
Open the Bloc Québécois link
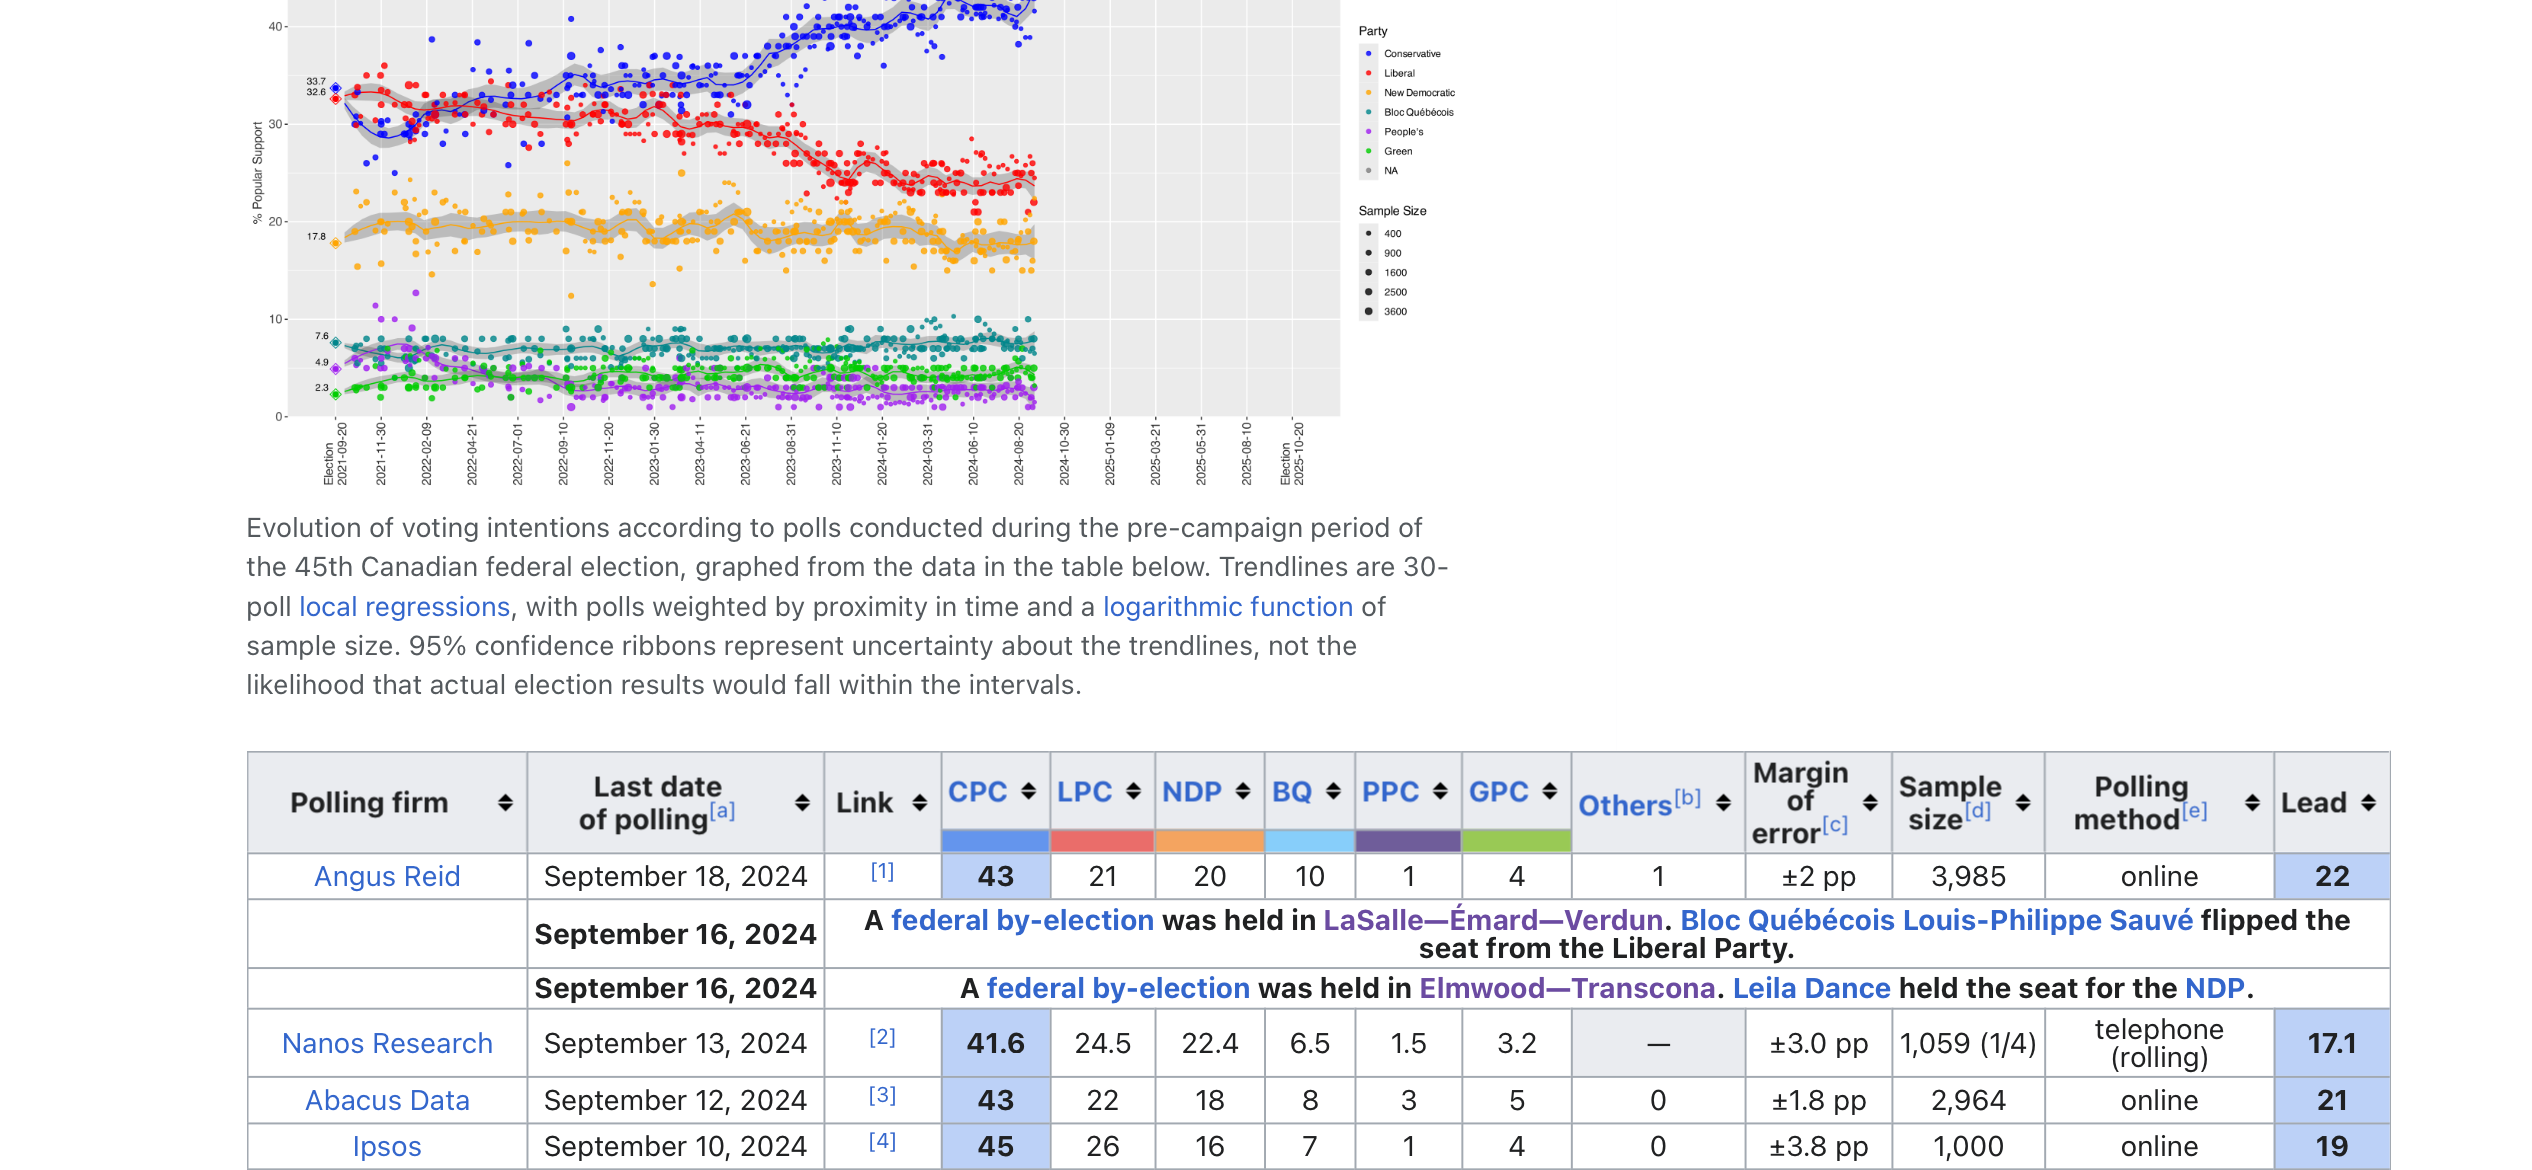point(1786,921)
